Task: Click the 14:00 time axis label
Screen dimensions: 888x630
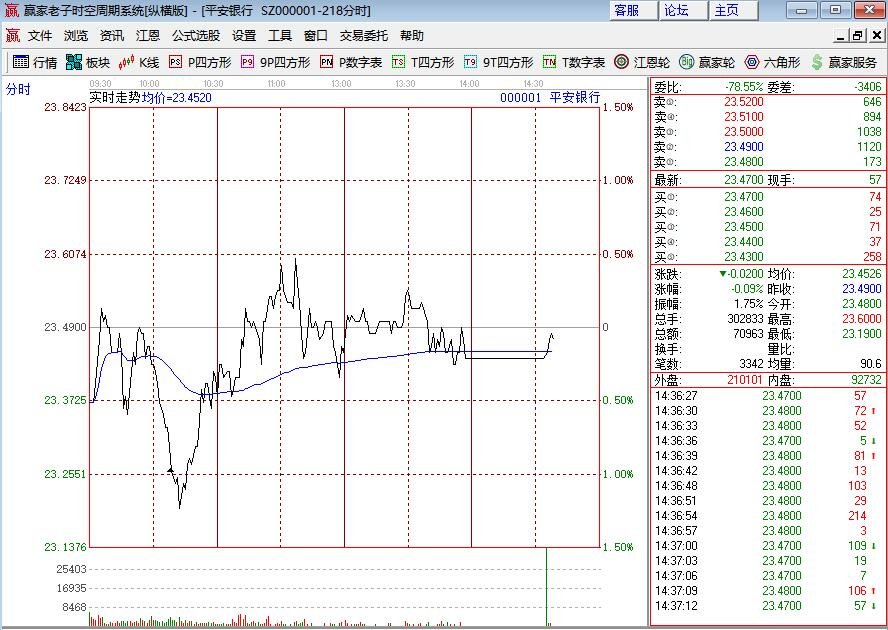Action: point(469,84)
